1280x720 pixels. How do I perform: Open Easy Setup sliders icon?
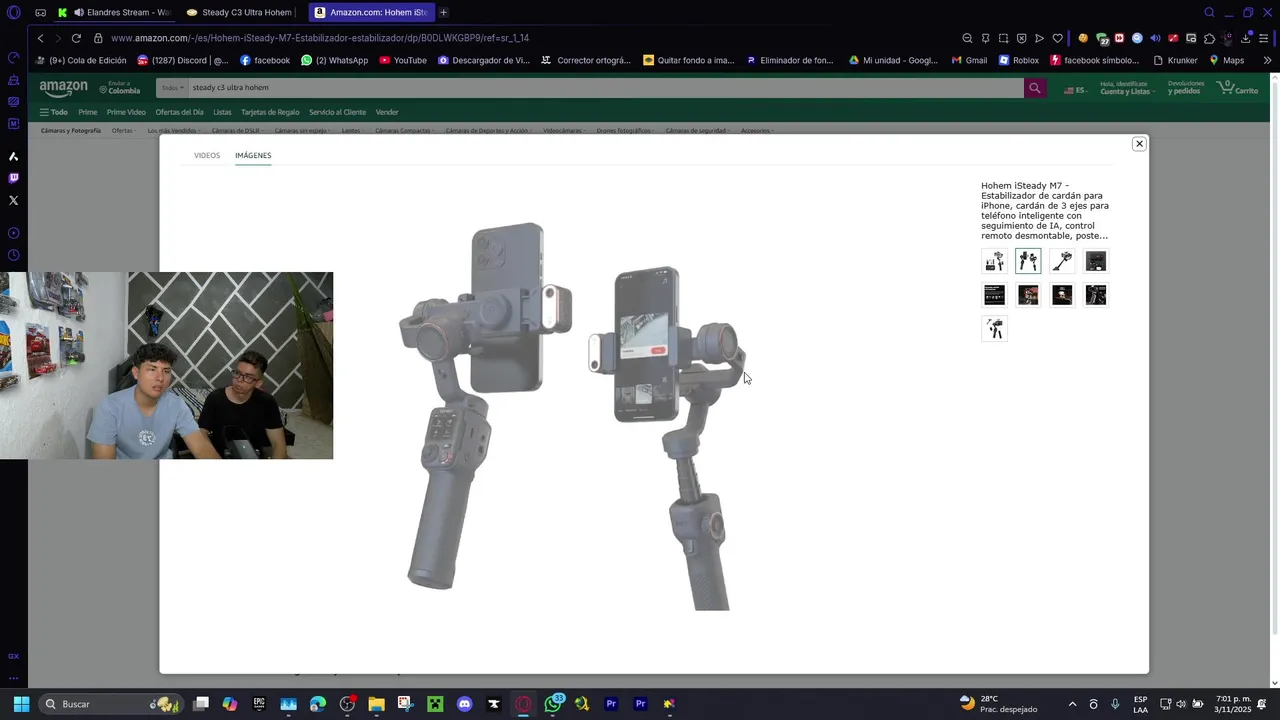1263,38
